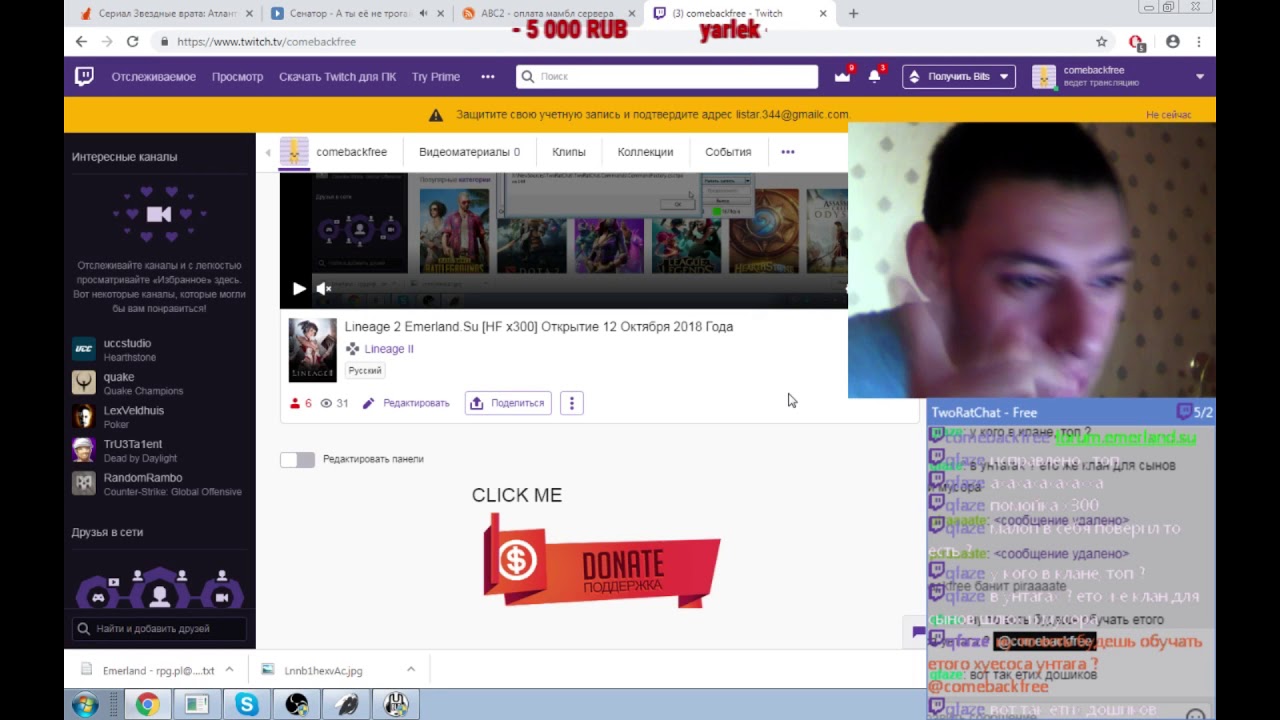Screen dimensions: 1280x720
Task: Click Скачать Twitch для ПК
Action: coord(337,76)
